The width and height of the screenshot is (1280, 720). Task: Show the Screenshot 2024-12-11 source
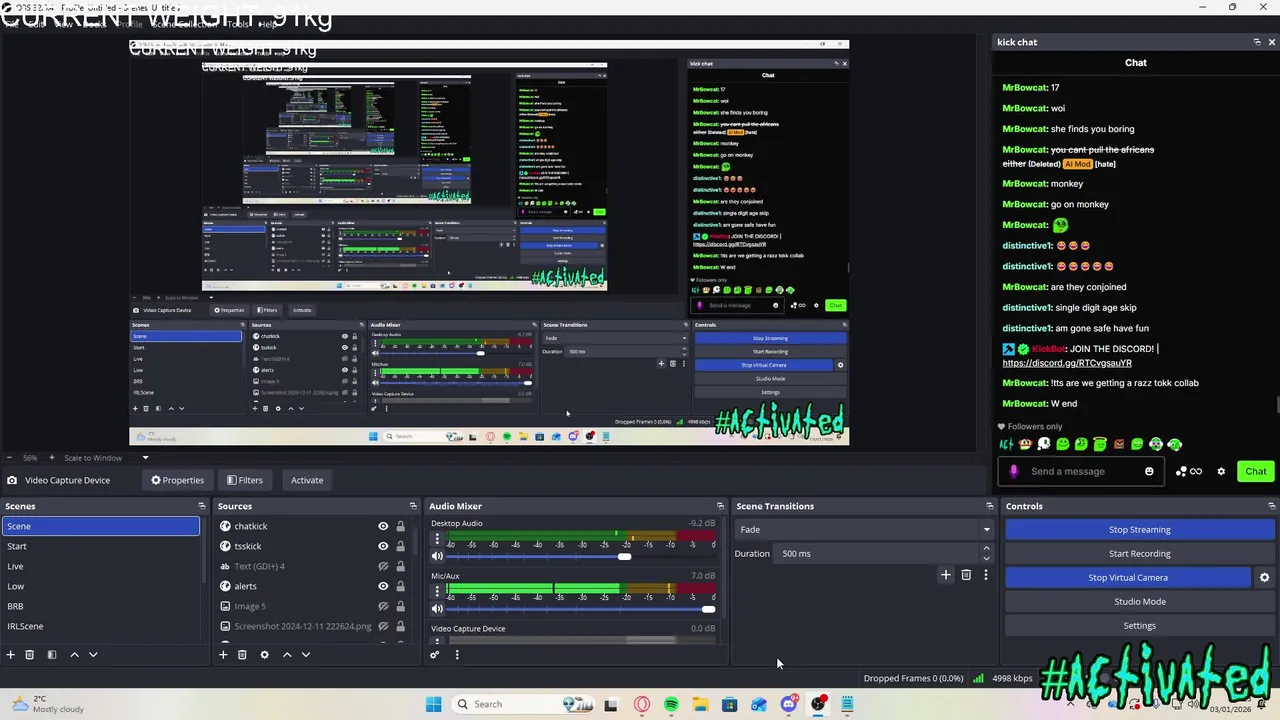[x=383, y=626]
